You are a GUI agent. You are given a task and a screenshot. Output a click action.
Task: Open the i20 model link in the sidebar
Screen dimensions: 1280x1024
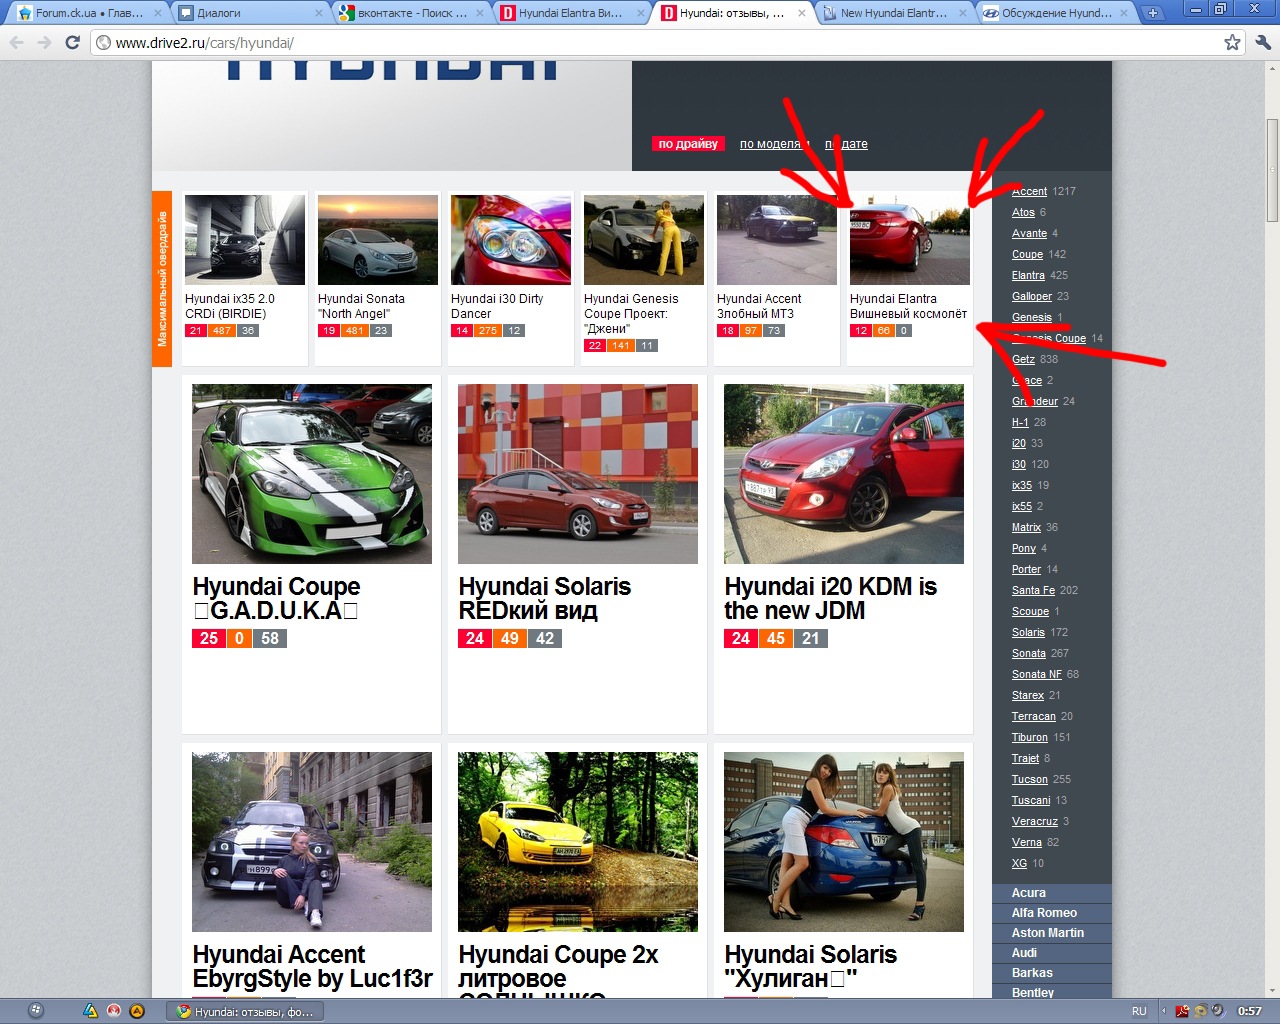click(1019, 443)
